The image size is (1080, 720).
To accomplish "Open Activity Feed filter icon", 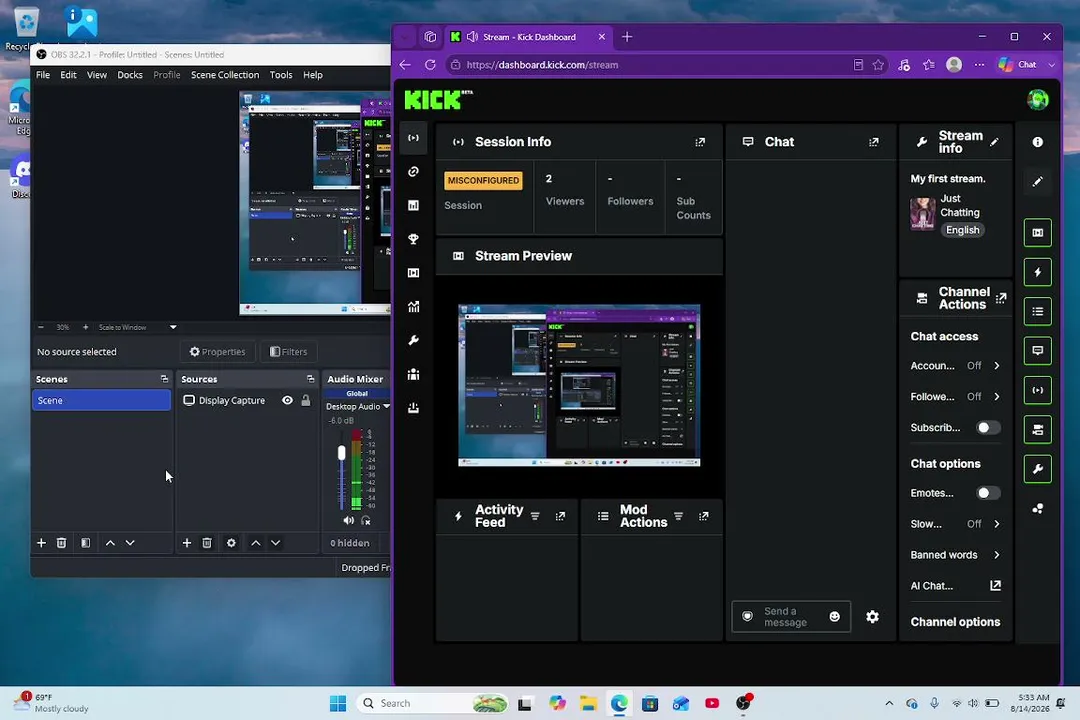I will click(x=535, y=516).
